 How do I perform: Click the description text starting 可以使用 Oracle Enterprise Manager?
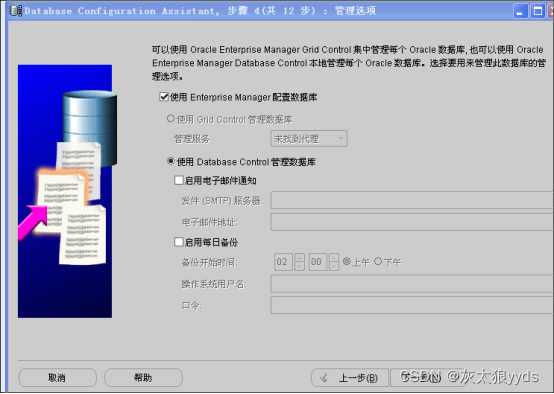(349, 63)
